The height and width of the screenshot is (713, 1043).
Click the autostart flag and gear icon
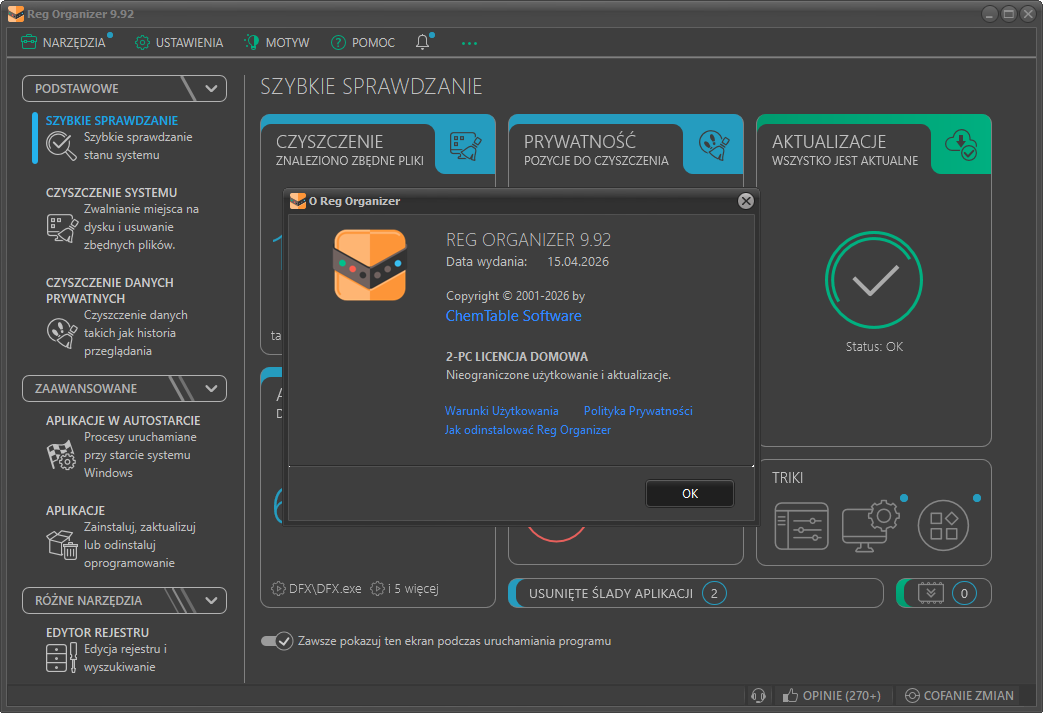tap(62, 456)
